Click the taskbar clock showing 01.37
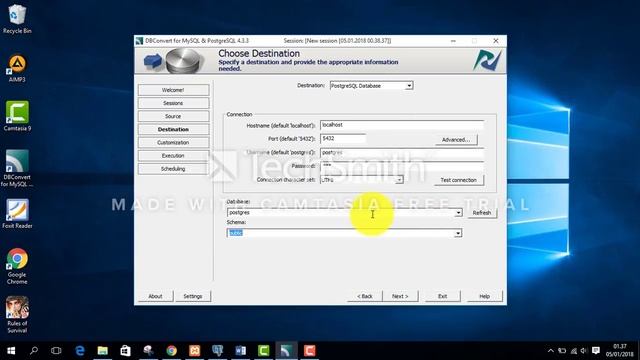Viewport: 640px width, 360px height. pos(620,351)
